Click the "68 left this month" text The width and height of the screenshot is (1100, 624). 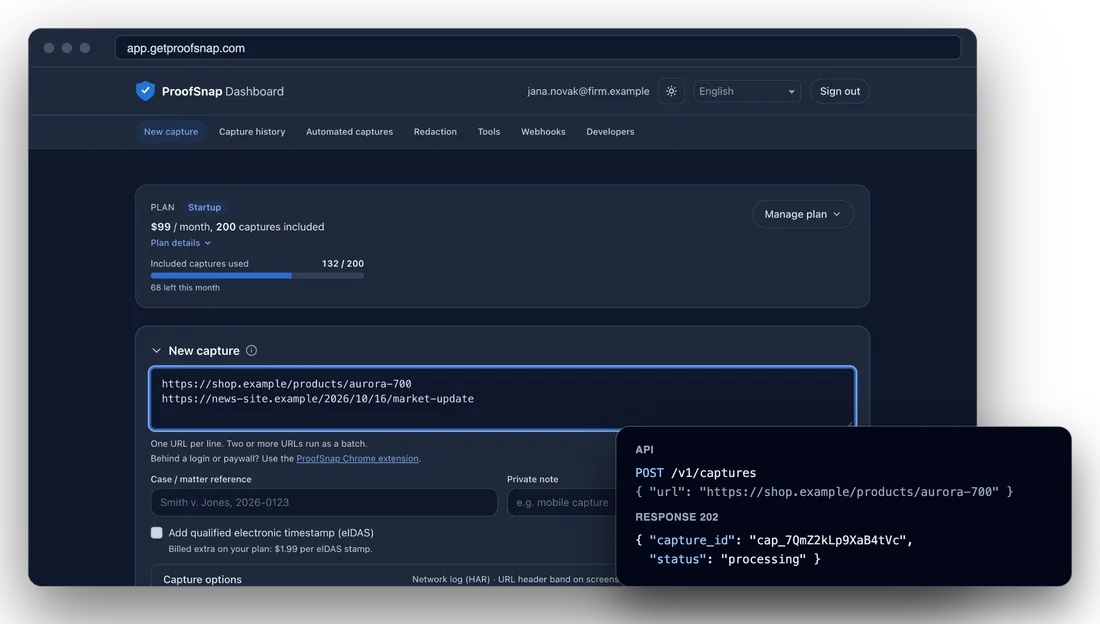click(x=185, y=287)
